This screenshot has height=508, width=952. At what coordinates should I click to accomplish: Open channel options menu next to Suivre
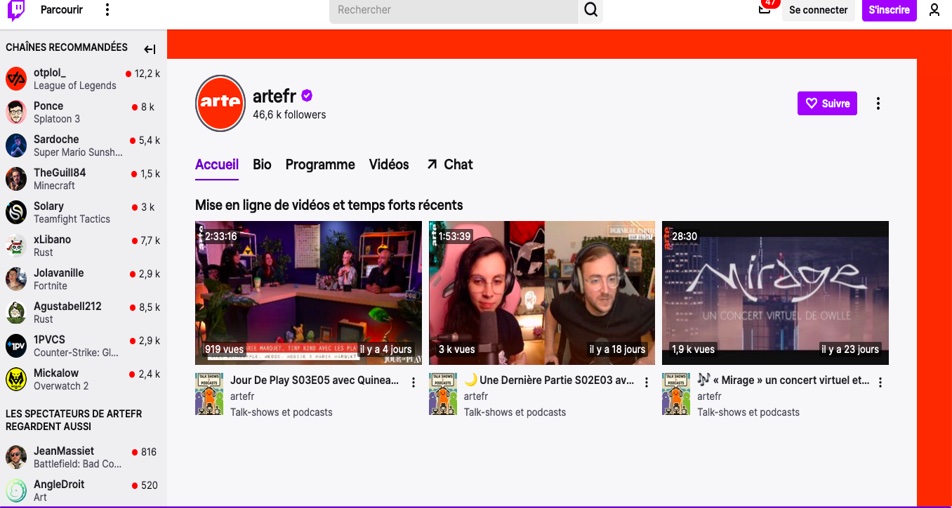(877, 104)
